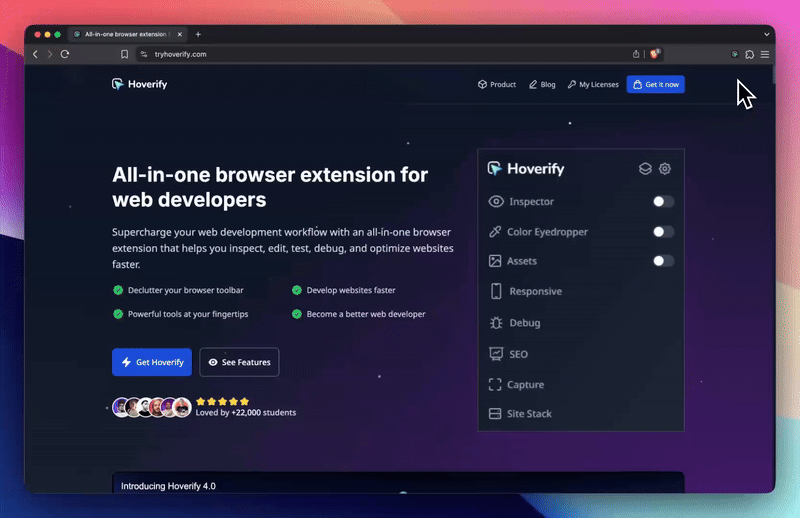The width and height of the screenshot is (800, 518).
Task: Open the Blog link in navbar
Action: point(542,85)
